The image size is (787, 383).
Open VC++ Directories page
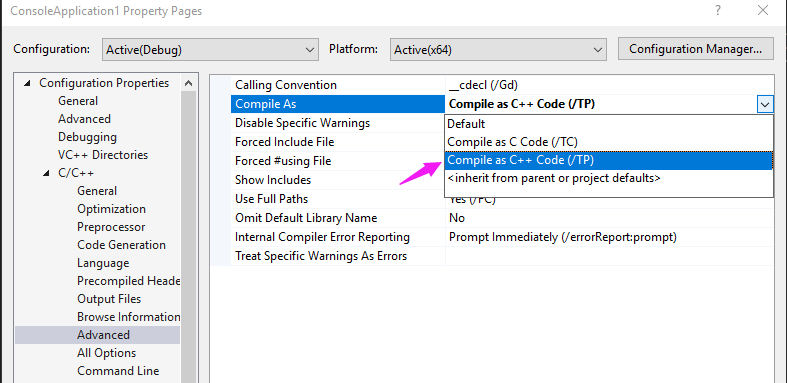pyautogui.click(x=103, y=155)
